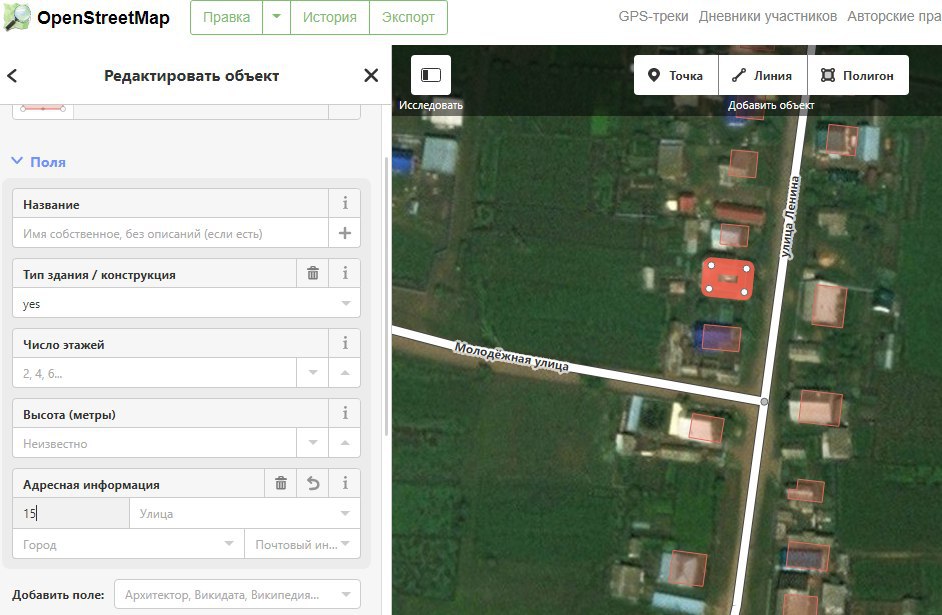Delete the Адресная информация field
Viewport: 942px width, 615px height.
pyautogui.click(x=281, y=483)
